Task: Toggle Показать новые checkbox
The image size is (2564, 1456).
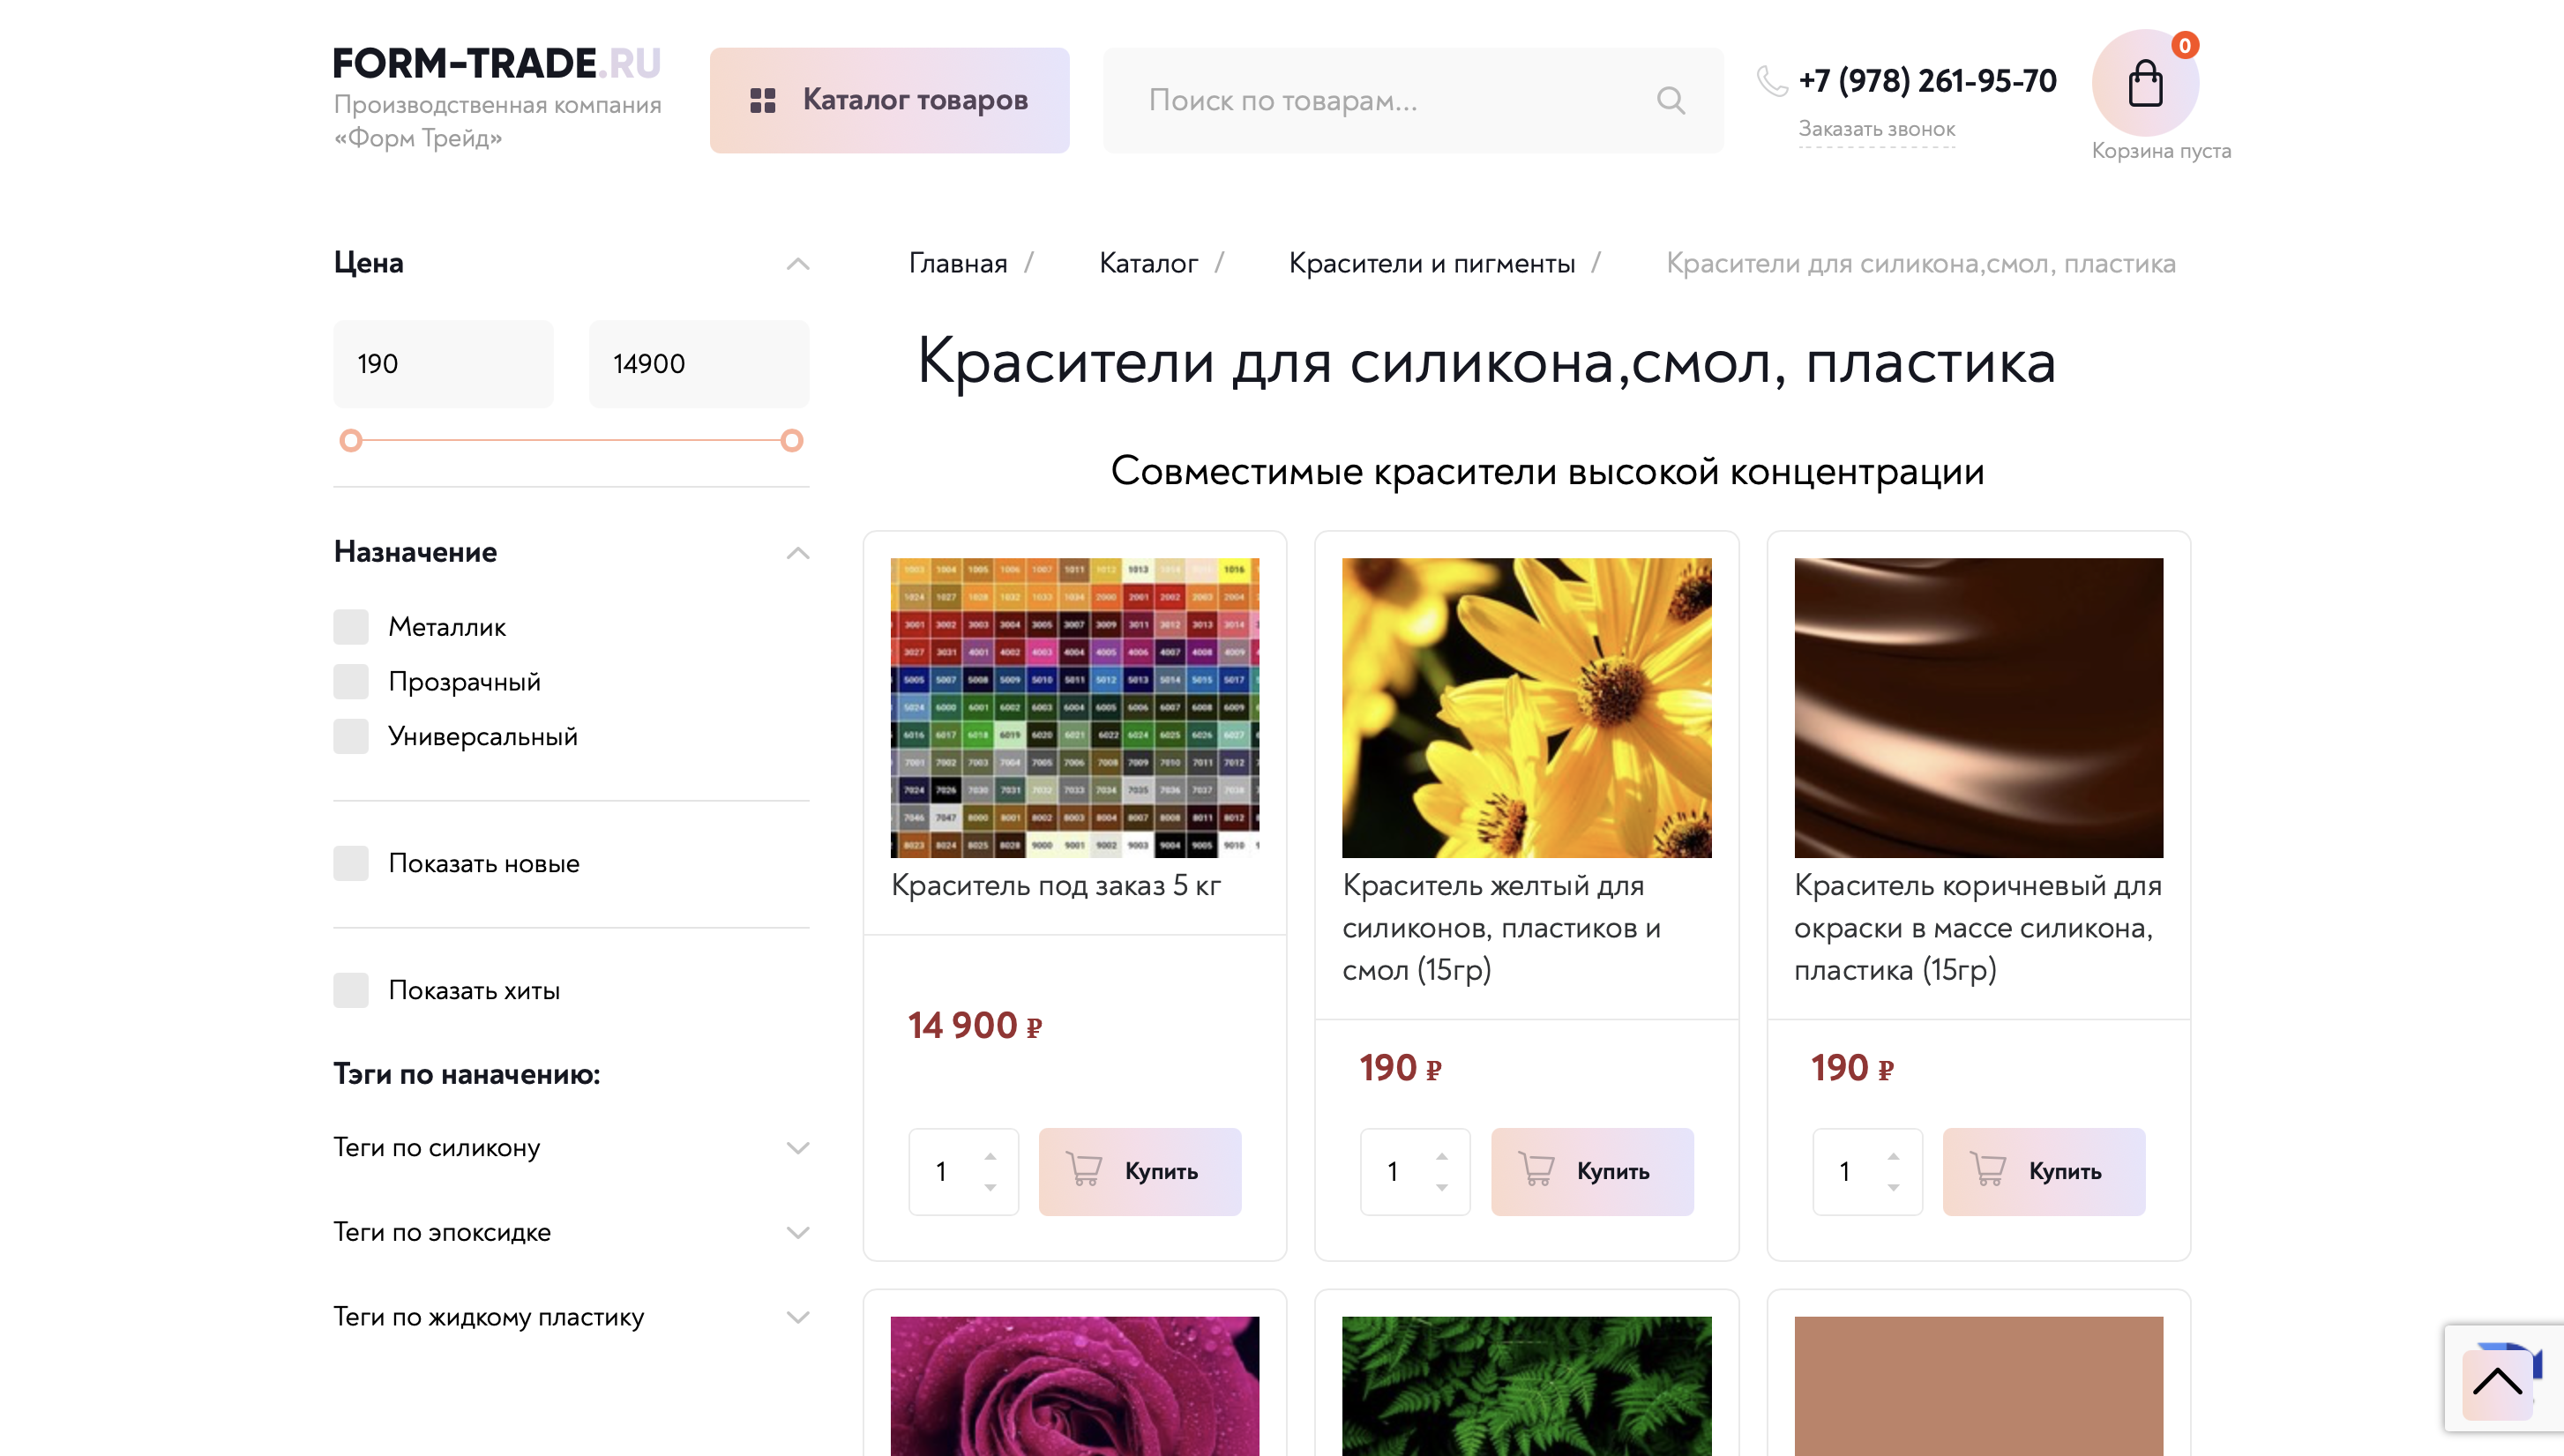Action: pos(351,864)
